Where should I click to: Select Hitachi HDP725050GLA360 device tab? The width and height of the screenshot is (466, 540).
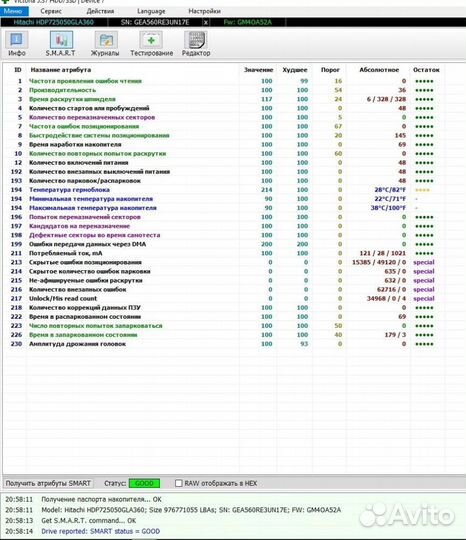coord(53,22)
